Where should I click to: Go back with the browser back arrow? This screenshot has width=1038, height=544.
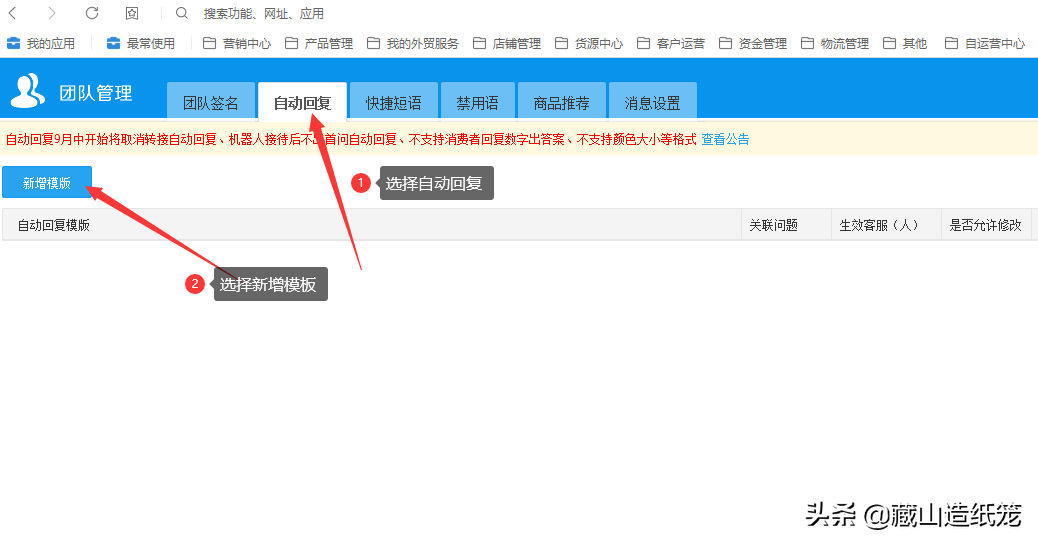[12, 13]
